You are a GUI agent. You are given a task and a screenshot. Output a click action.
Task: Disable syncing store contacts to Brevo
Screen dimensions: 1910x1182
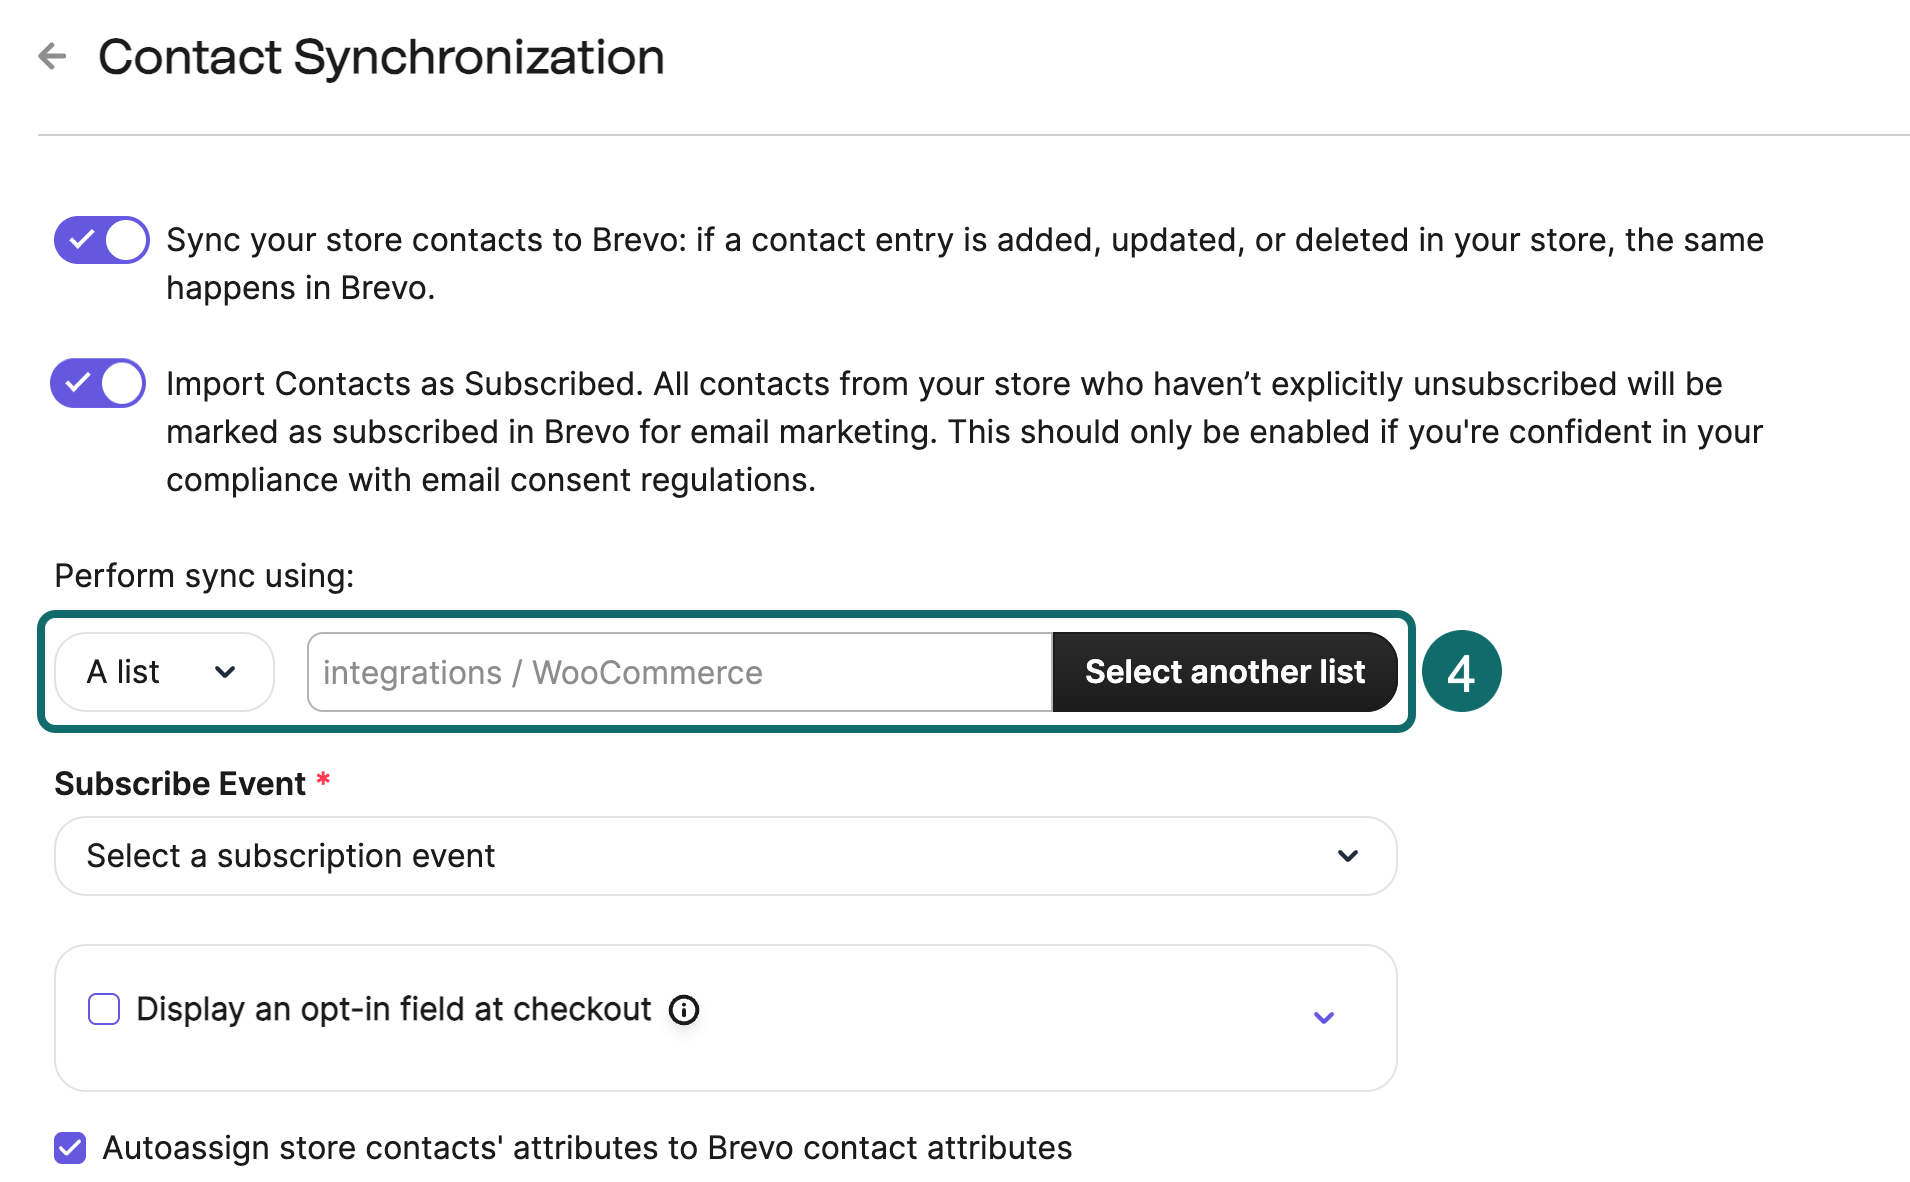pyautogui.click(x=100, y=240)
